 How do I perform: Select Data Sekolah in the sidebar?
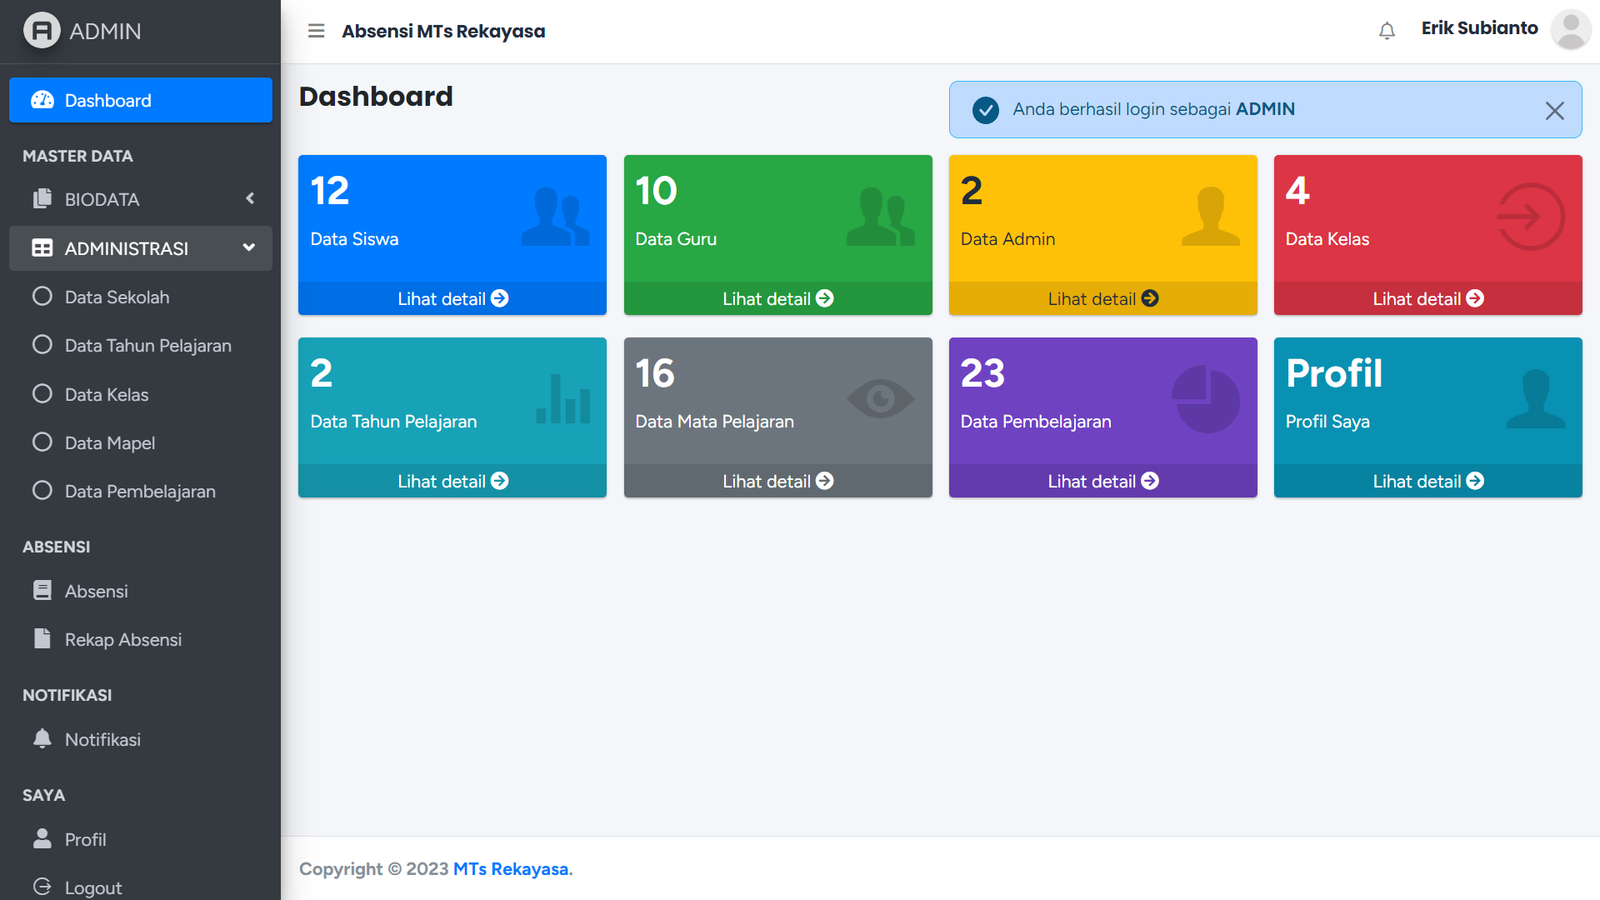pos(117,297)
